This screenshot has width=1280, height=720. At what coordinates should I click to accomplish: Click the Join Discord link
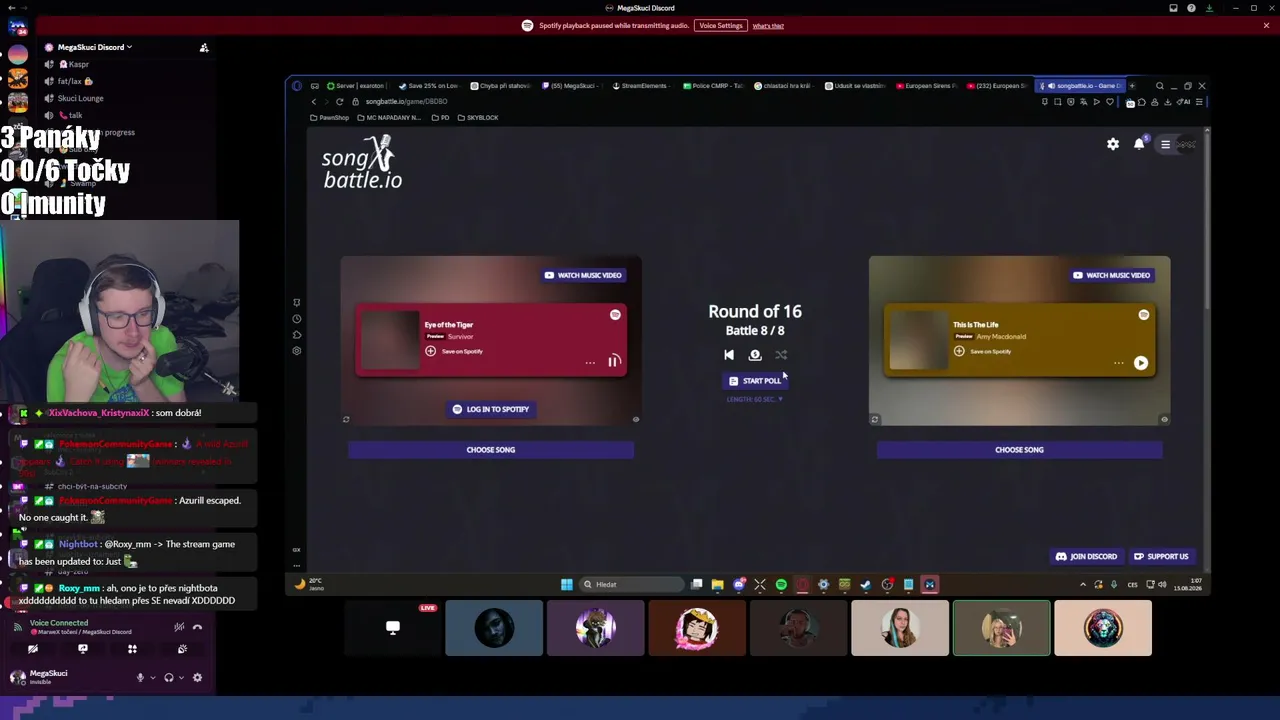tap(1086, 557)
